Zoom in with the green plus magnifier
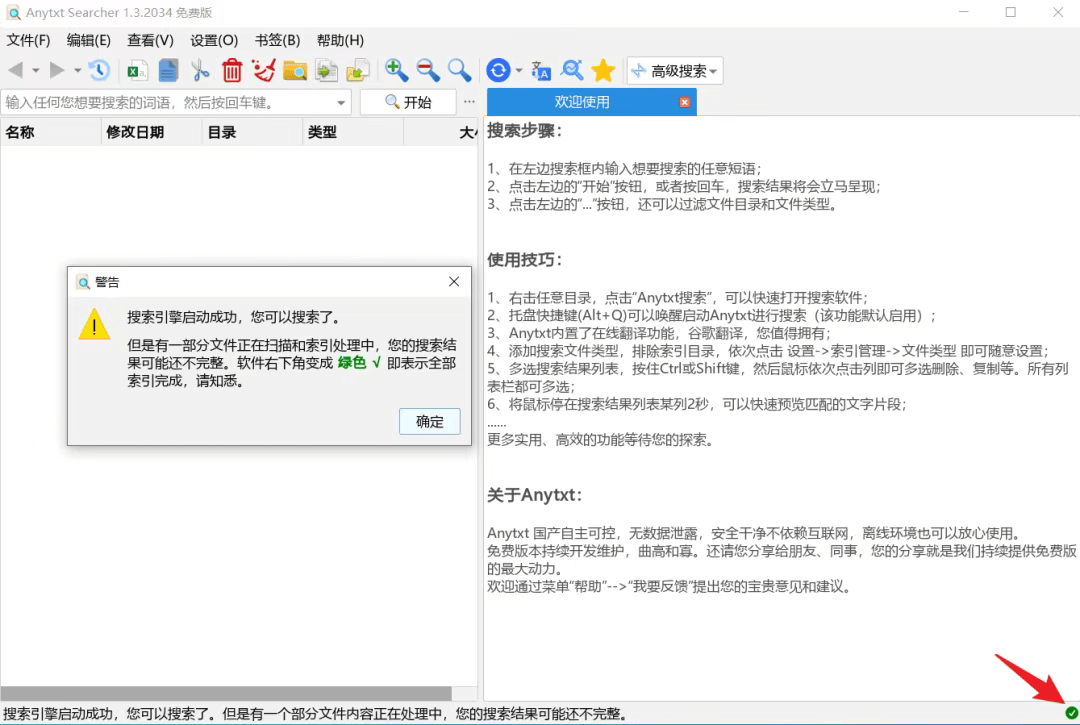Screen dimensions: 1080x725 (396, 70)
